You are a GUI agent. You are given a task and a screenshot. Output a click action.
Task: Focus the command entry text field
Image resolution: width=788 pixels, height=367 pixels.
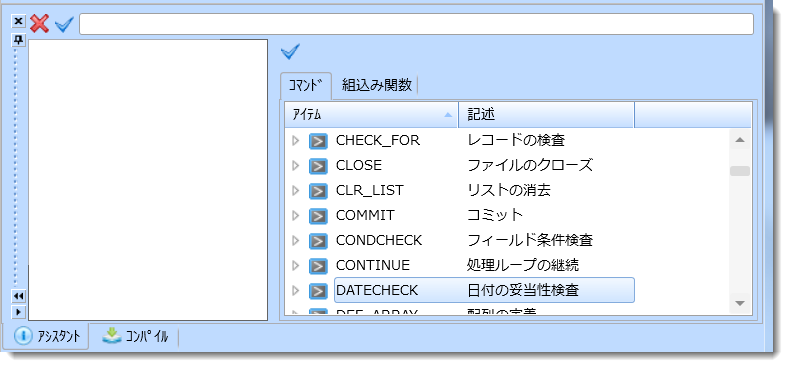point(417,24)
